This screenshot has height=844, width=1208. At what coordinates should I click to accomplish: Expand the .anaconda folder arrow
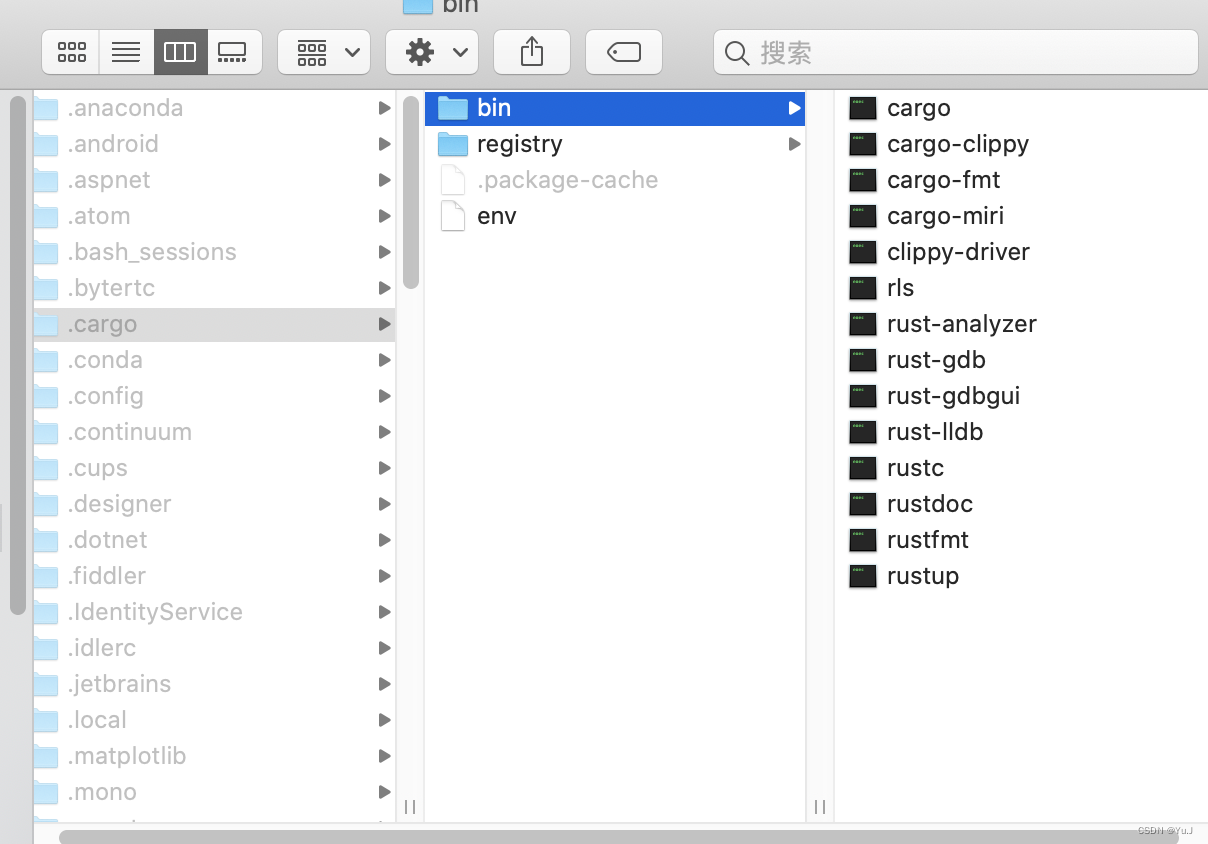tap(384, 108)
